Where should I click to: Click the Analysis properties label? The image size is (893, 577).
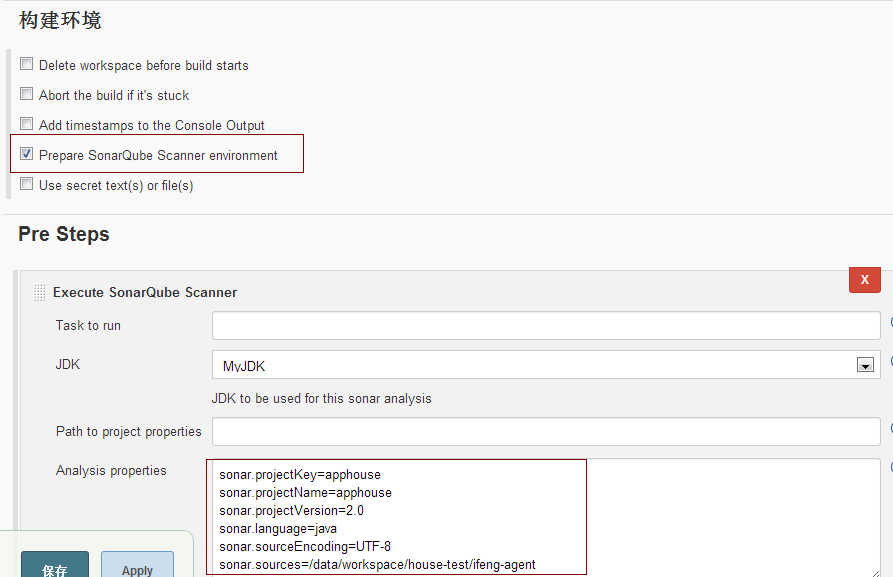(111, 470)
